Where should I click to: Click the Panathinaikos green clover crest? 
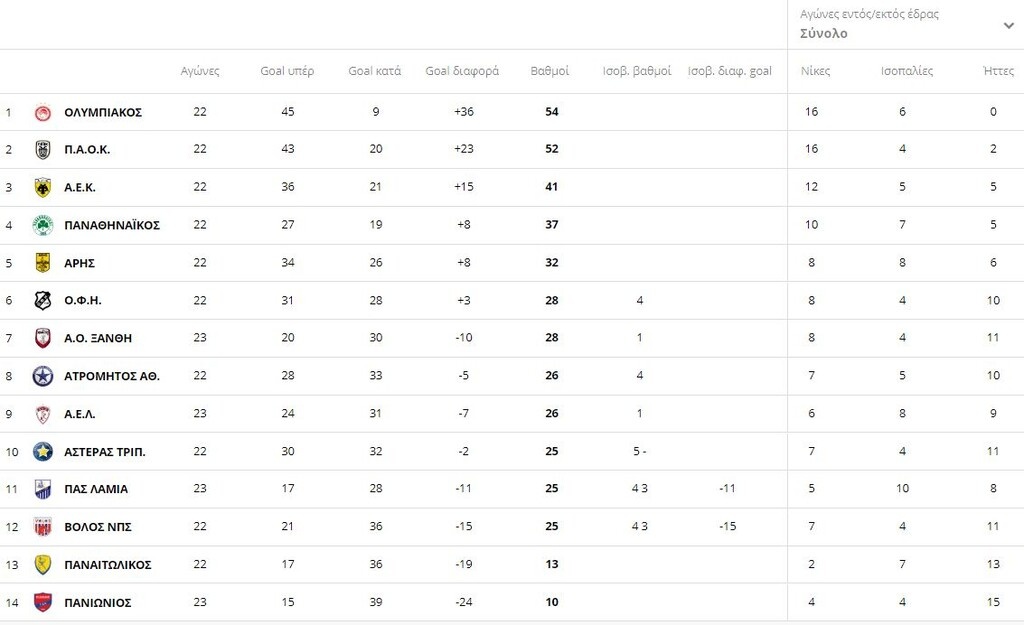coord(42,225)
